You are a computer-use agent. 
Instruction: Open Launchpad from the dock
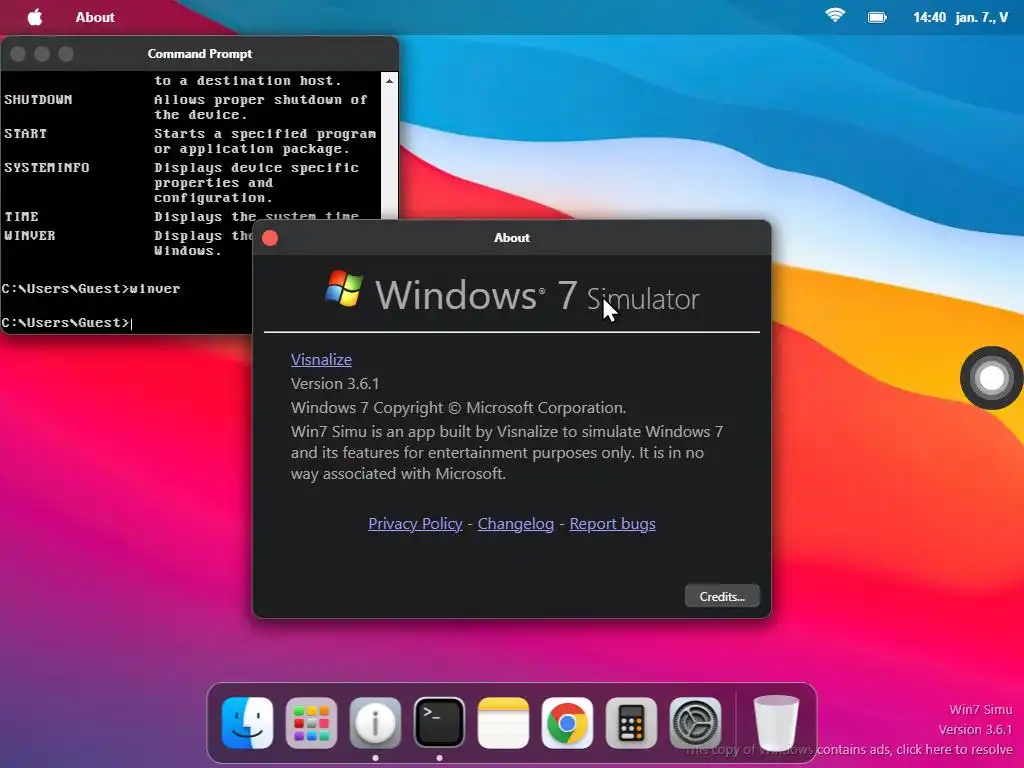pyautogui.click(x=312, y=723)
